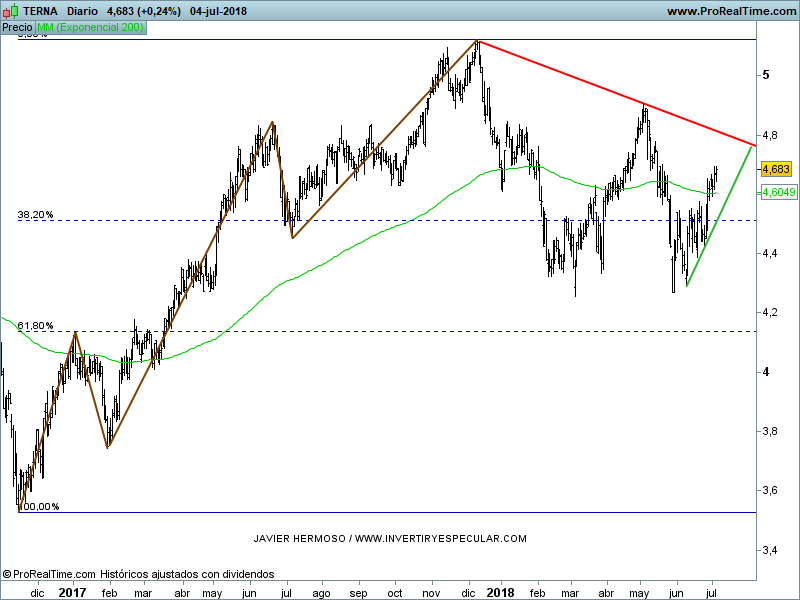Click the 2018 year marker on time axis
The image size is (800, 600).
[500, 592]
